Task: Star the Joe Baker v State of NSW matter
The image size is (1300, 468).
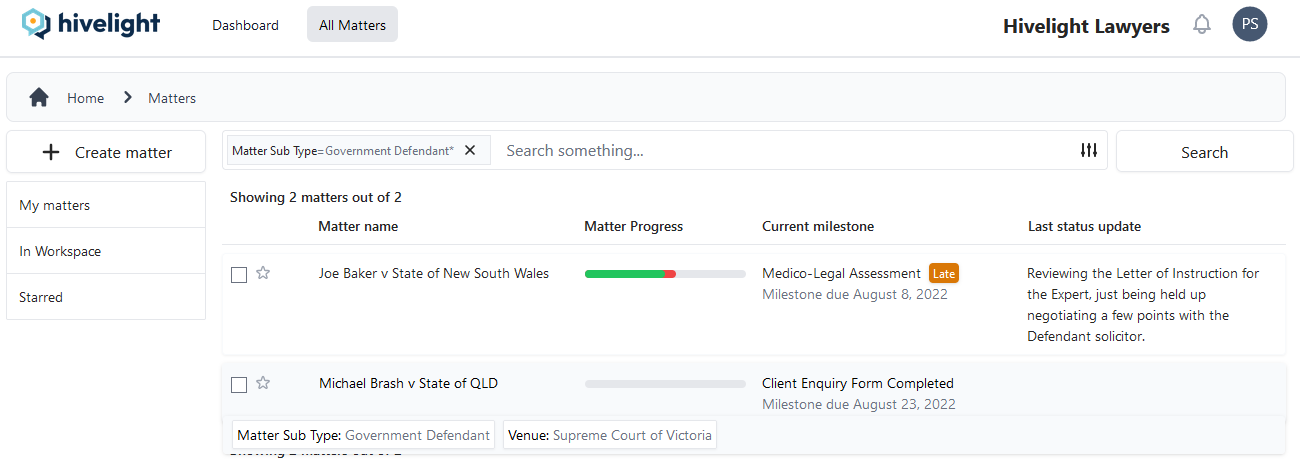Action: (x=263, y=273)
